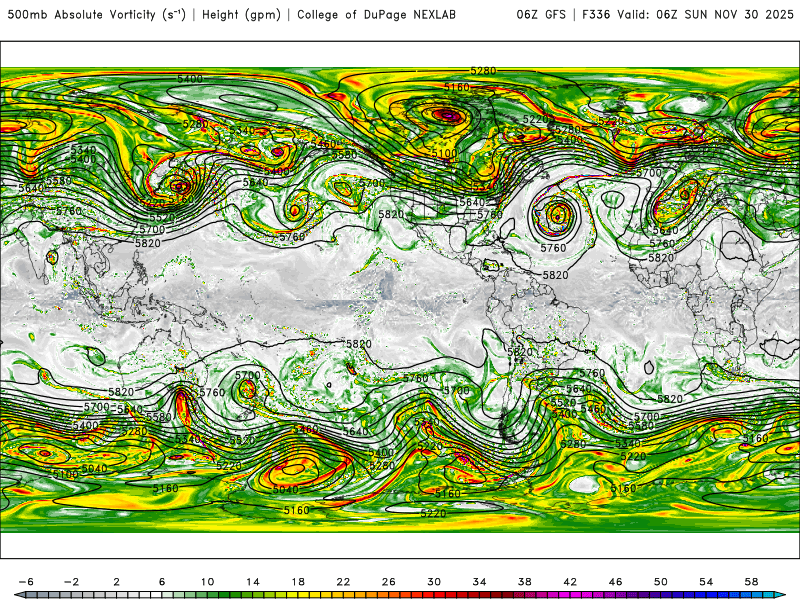
Task: Click the '46' color scale label
Action: tap(615, 582)
